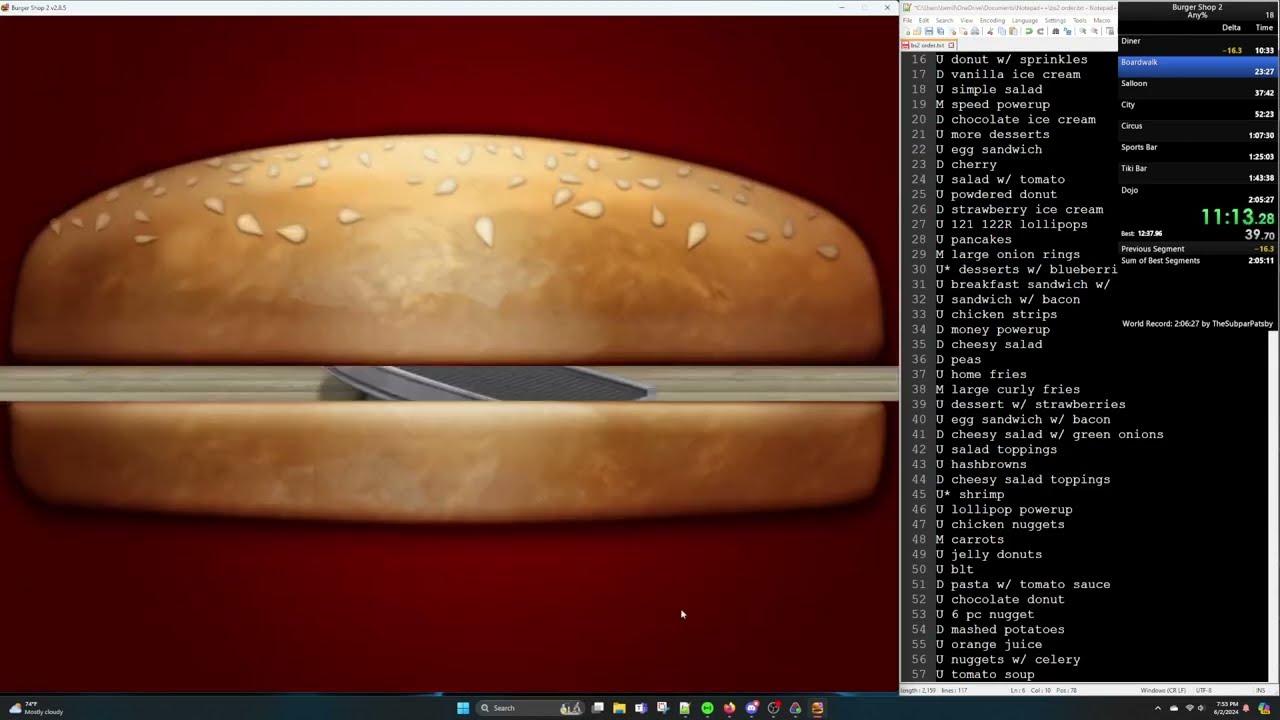Image resolution: width=1280 pixels, height=720 pixels.
Task: Open File Explorer from the taskbar
Action: 619,708
